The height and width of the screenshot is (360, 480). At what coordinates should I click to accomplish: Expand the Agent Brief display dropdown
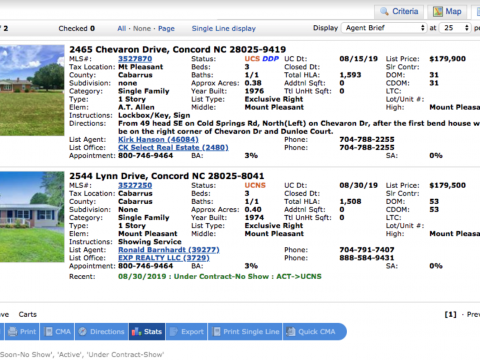[x=384, y=28]
